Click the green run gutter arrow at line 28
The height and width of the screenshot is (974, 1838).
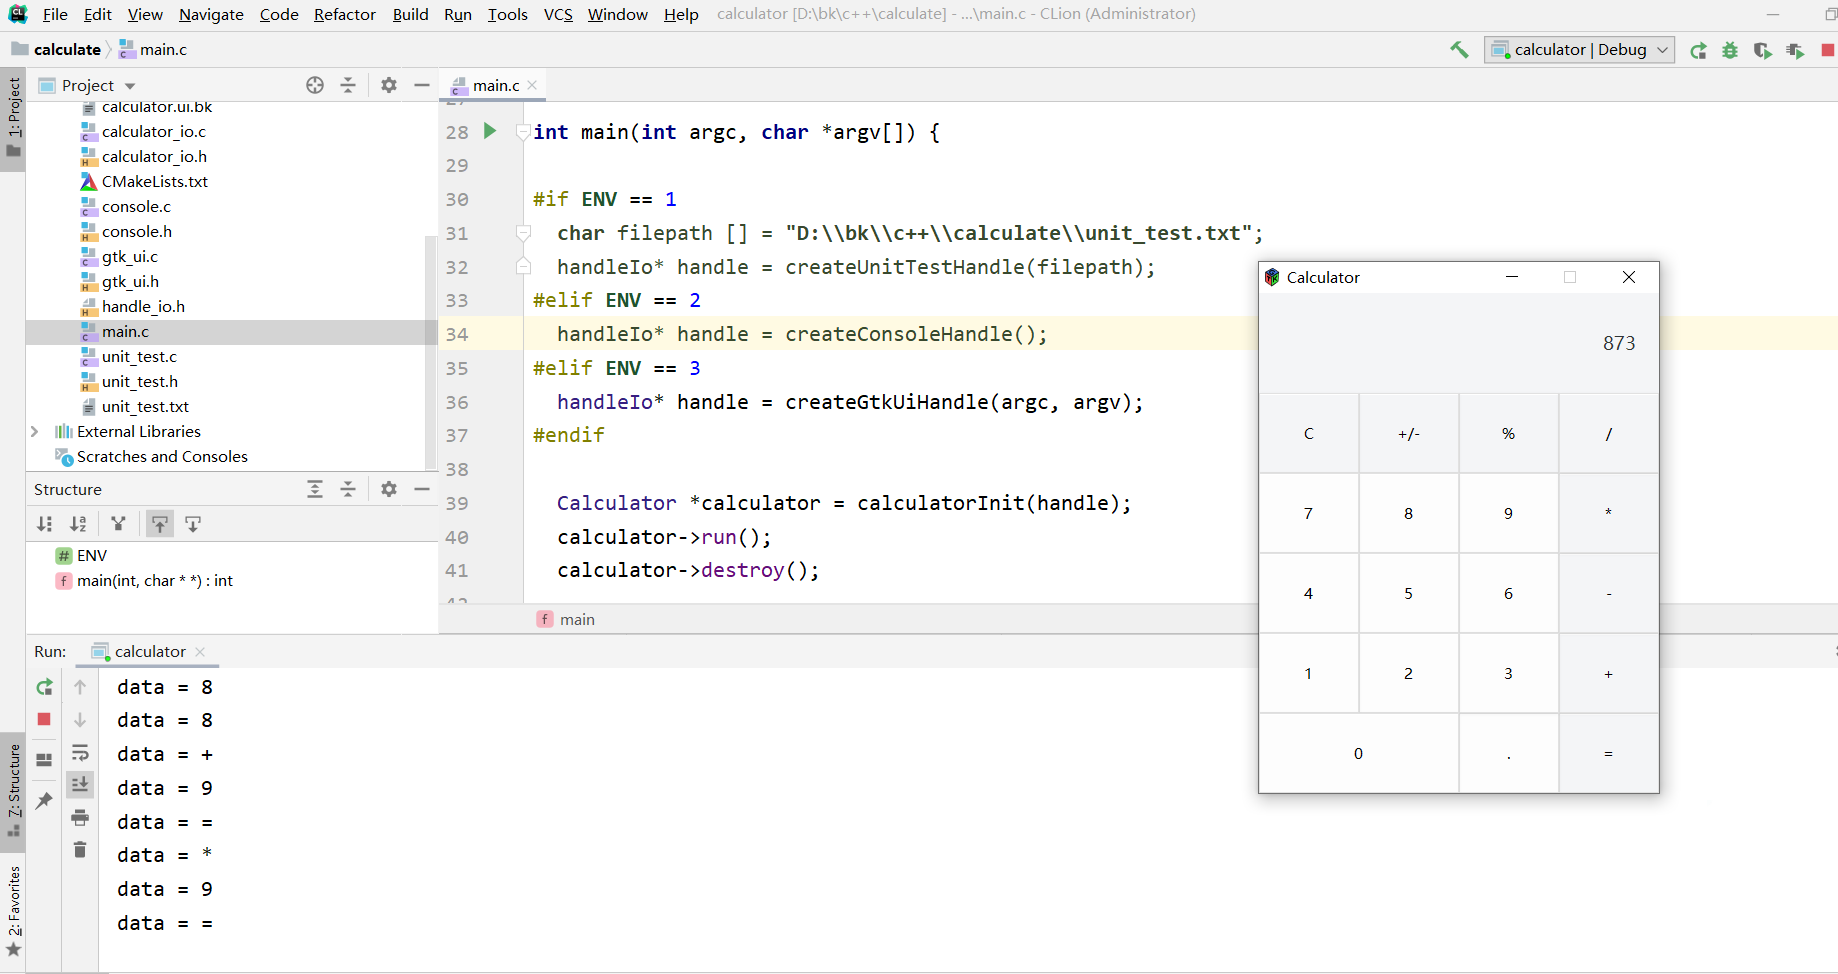[490, 131]
